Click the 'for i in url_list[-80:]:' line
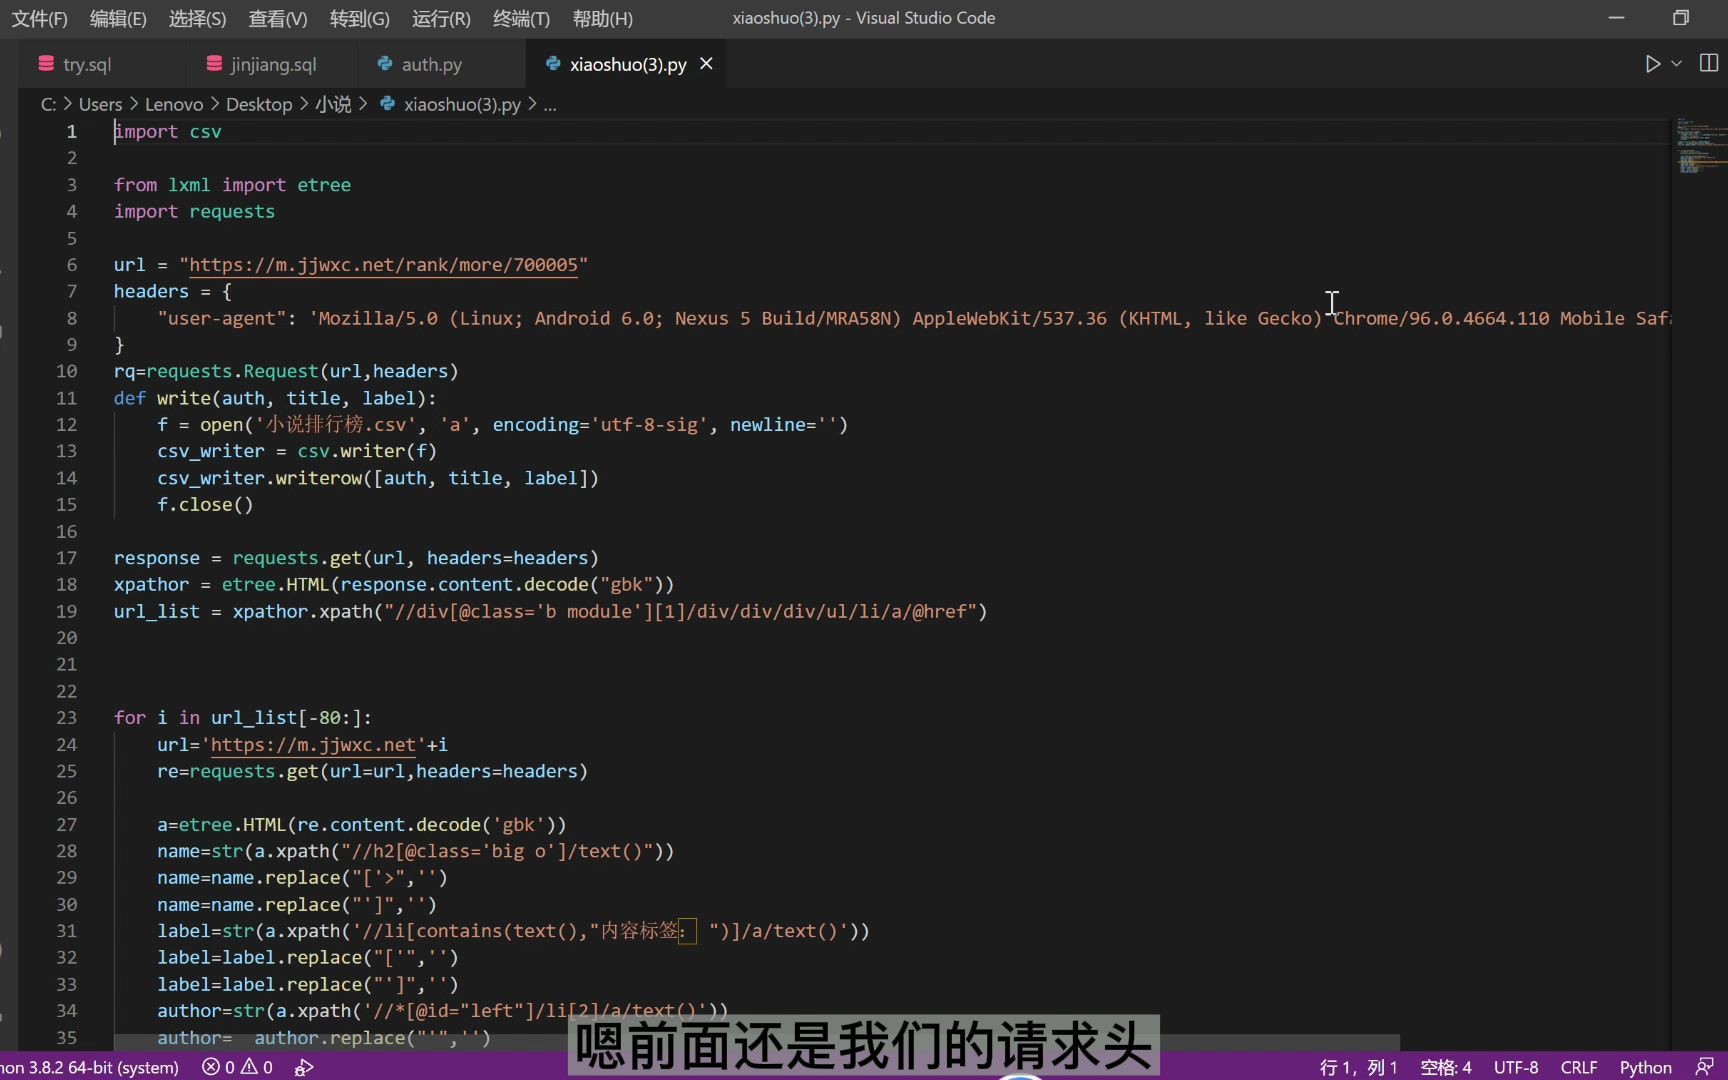 [243, 718]
